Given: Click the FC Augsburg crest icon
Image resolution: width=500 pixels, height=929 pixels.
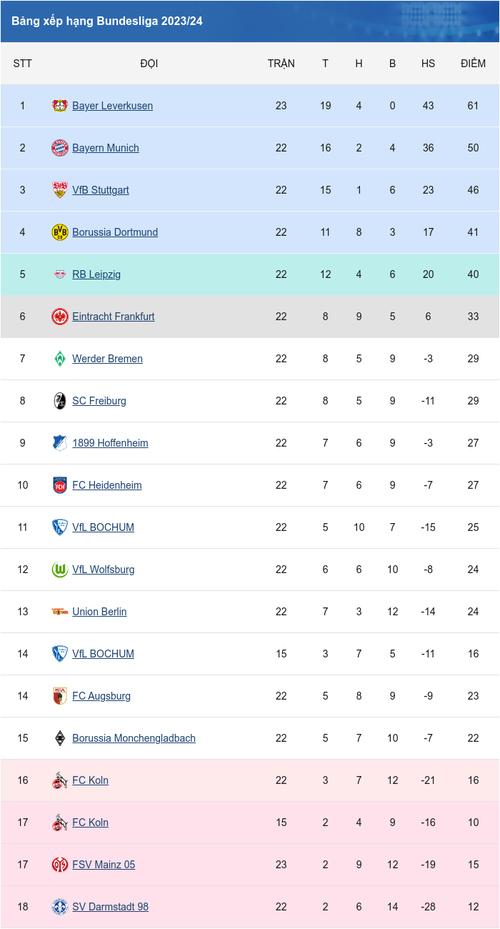Looking at the screenshot, I should [60, 696].
